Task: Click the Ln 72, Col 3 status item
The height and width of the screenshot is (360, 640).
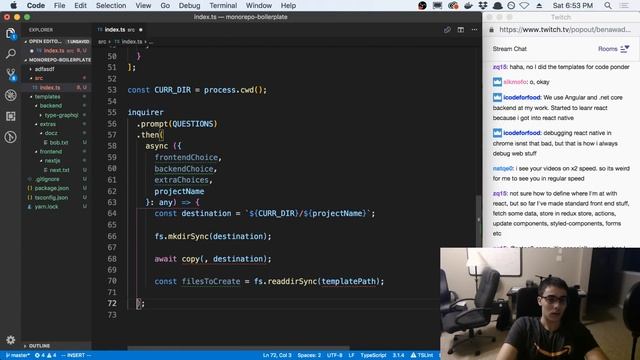Action: [x=277, y=355]
